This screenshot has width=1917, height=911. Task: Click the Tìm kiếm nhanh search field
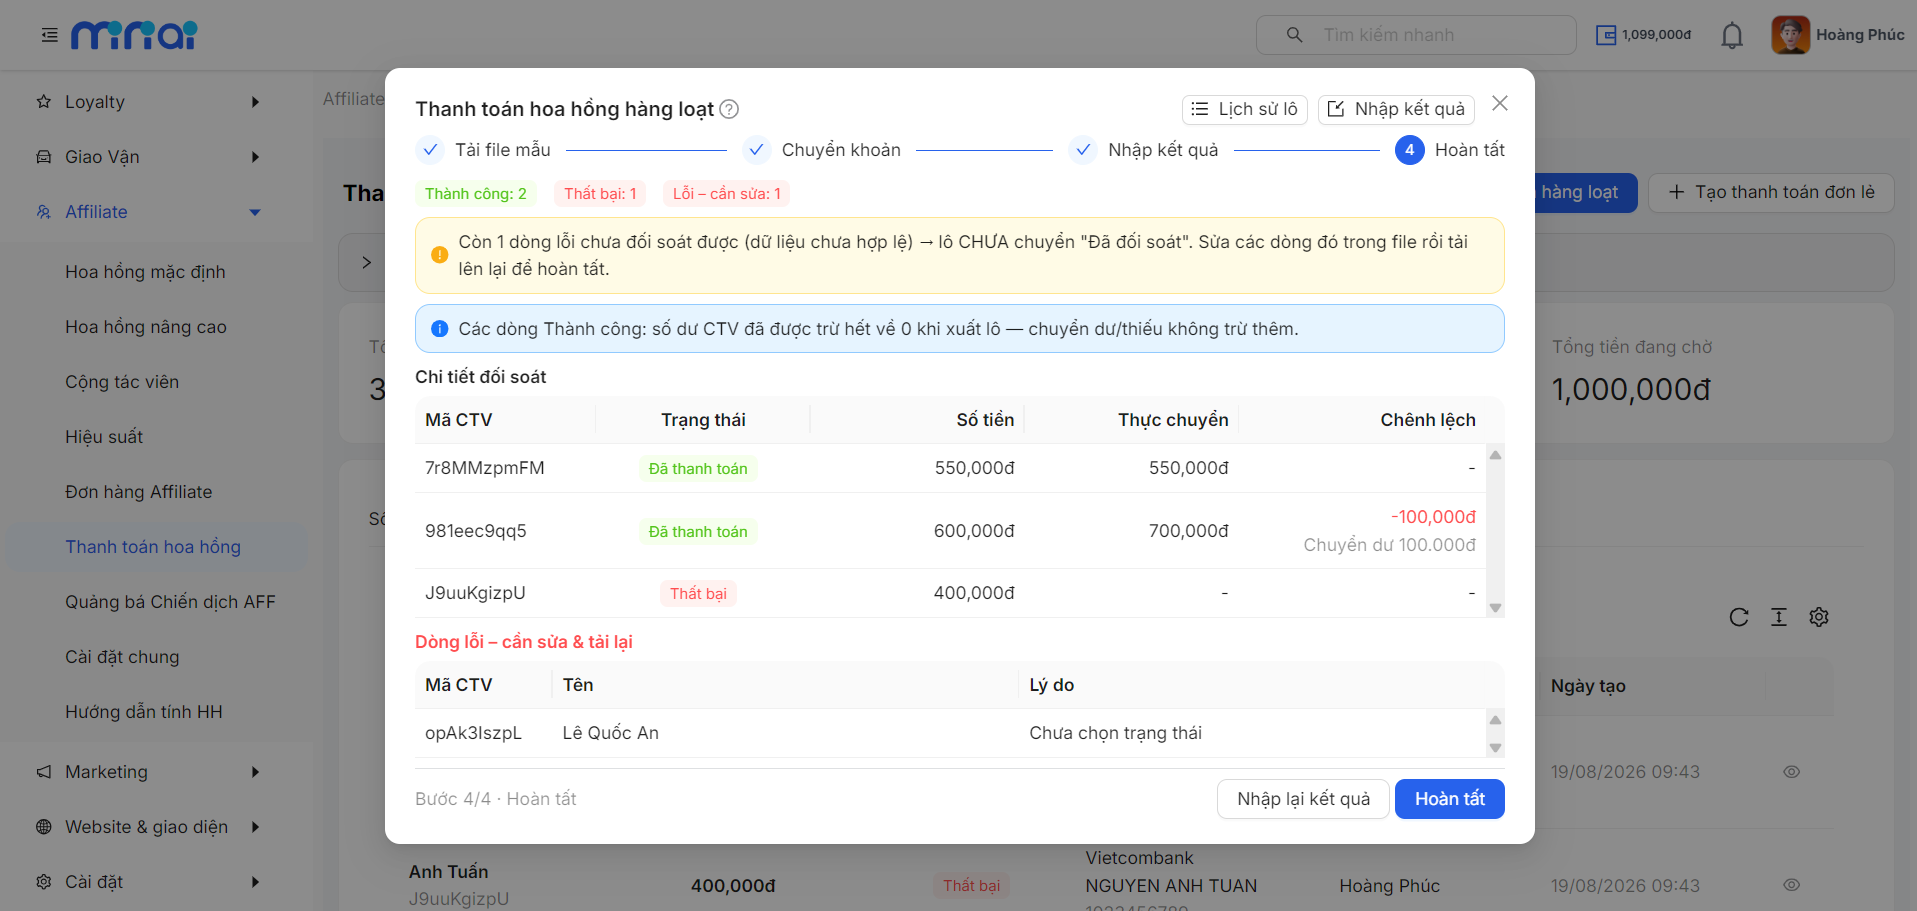1416,35
